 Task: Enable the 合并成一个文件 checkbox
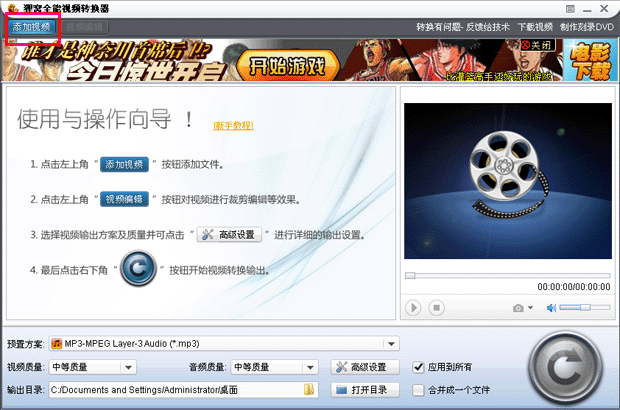point(419,389)
